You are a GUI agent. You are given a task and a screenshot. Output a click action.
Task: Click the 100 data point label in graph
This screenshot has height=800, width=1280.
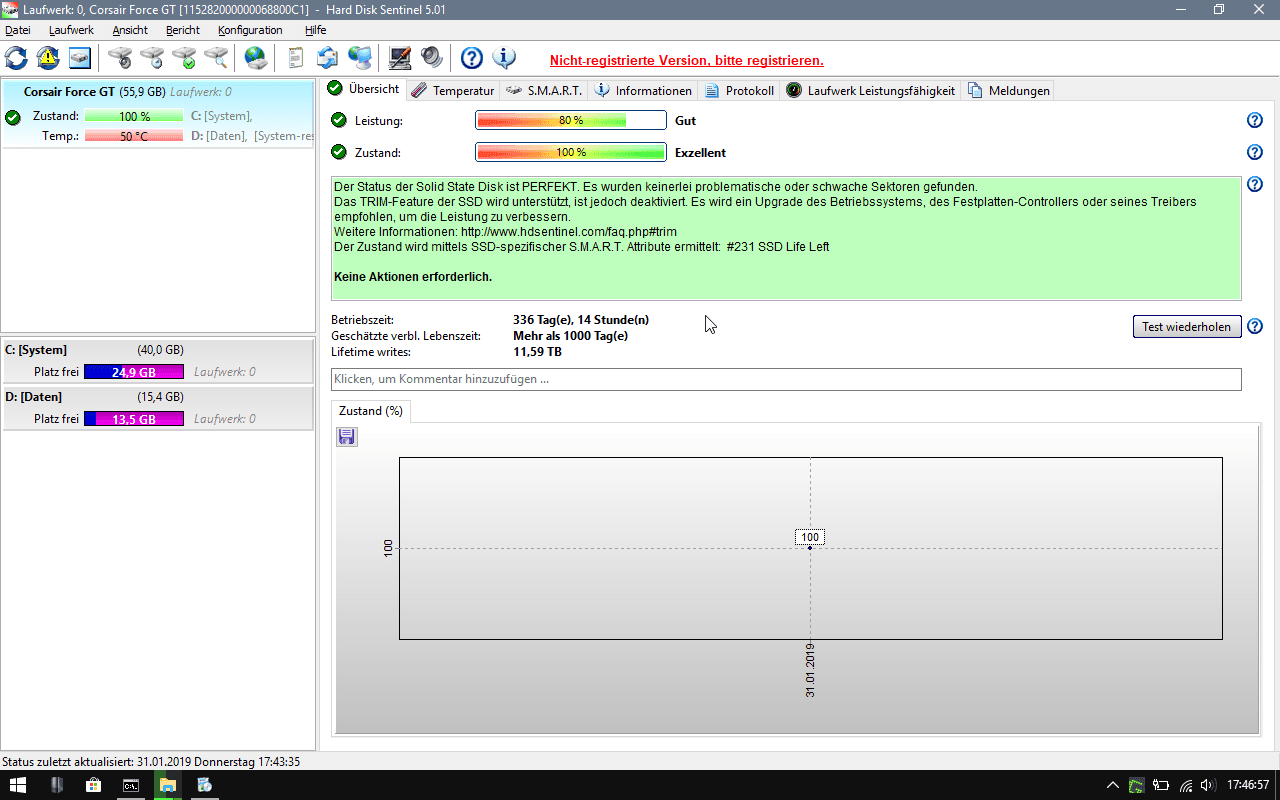click(x=810, y=537)
